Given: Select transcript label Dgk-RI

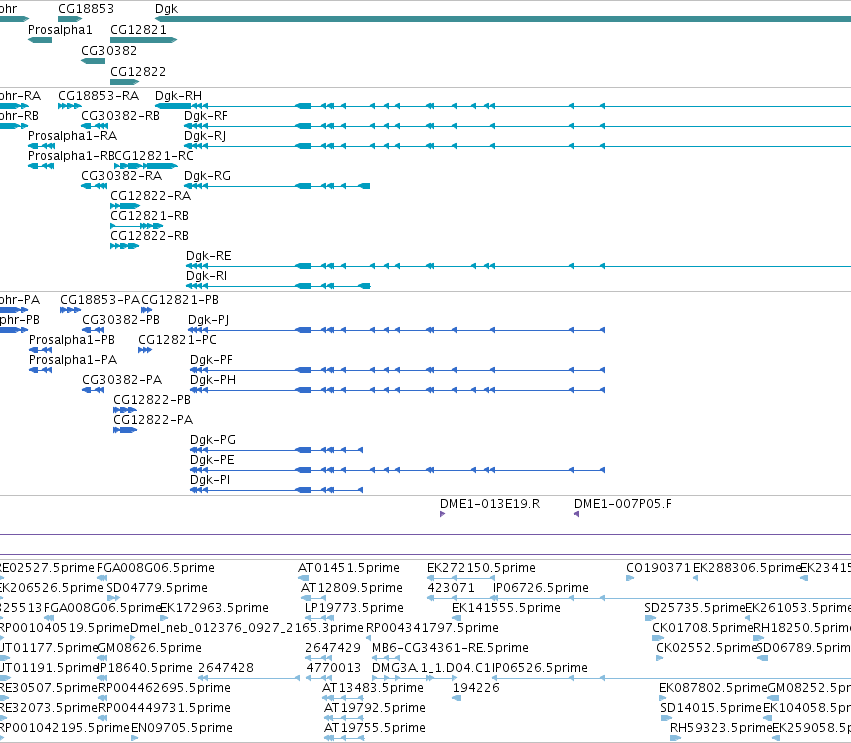Looking at the screenshot, I should (206, 276).
